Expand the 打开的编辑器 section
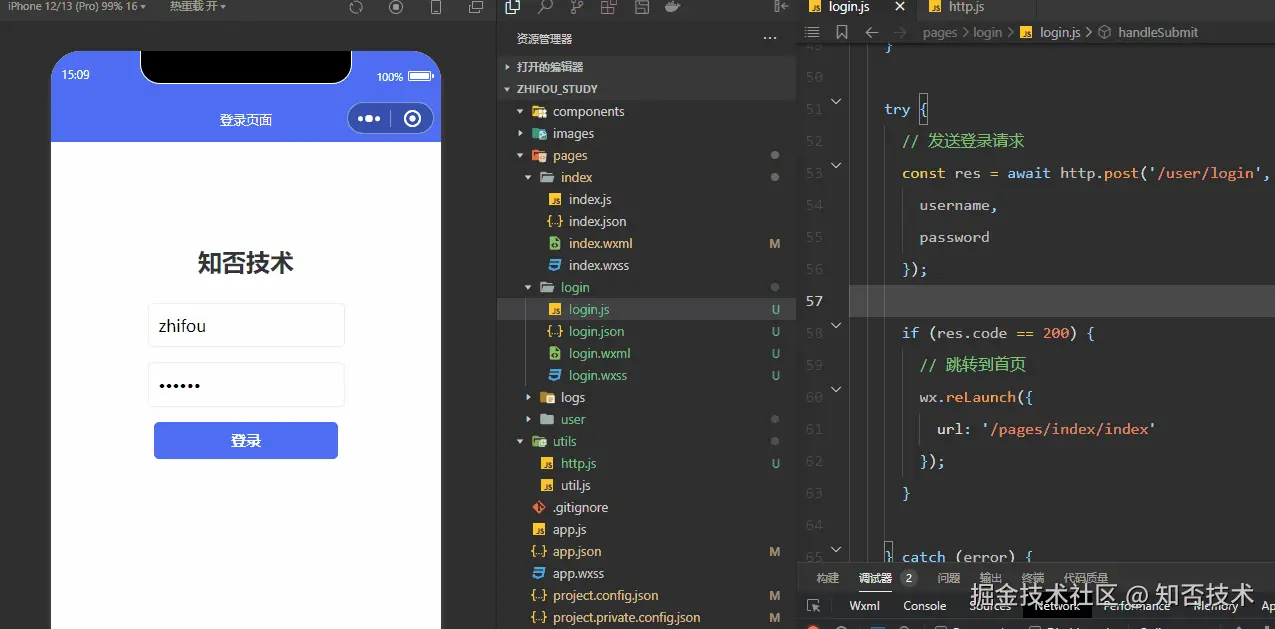The image size is (1275, 629). 549,67
